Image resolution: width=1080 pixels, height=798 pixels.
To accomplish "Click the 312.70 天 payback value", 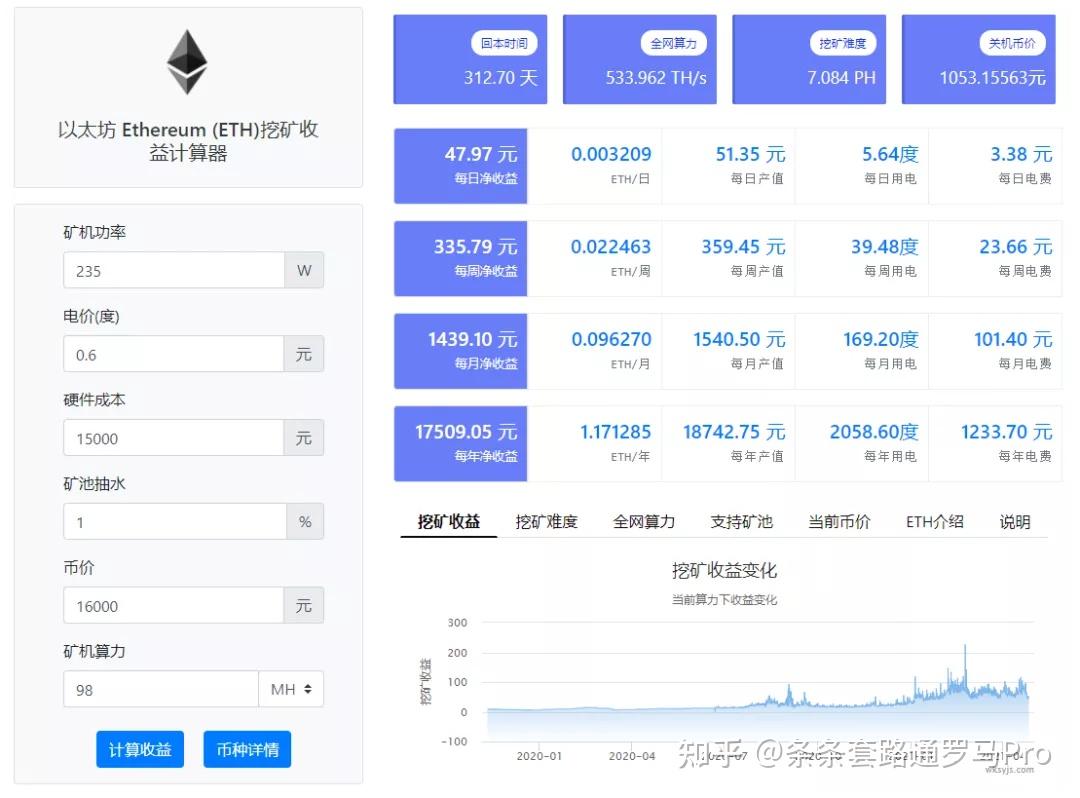I will tap(501, 78).
